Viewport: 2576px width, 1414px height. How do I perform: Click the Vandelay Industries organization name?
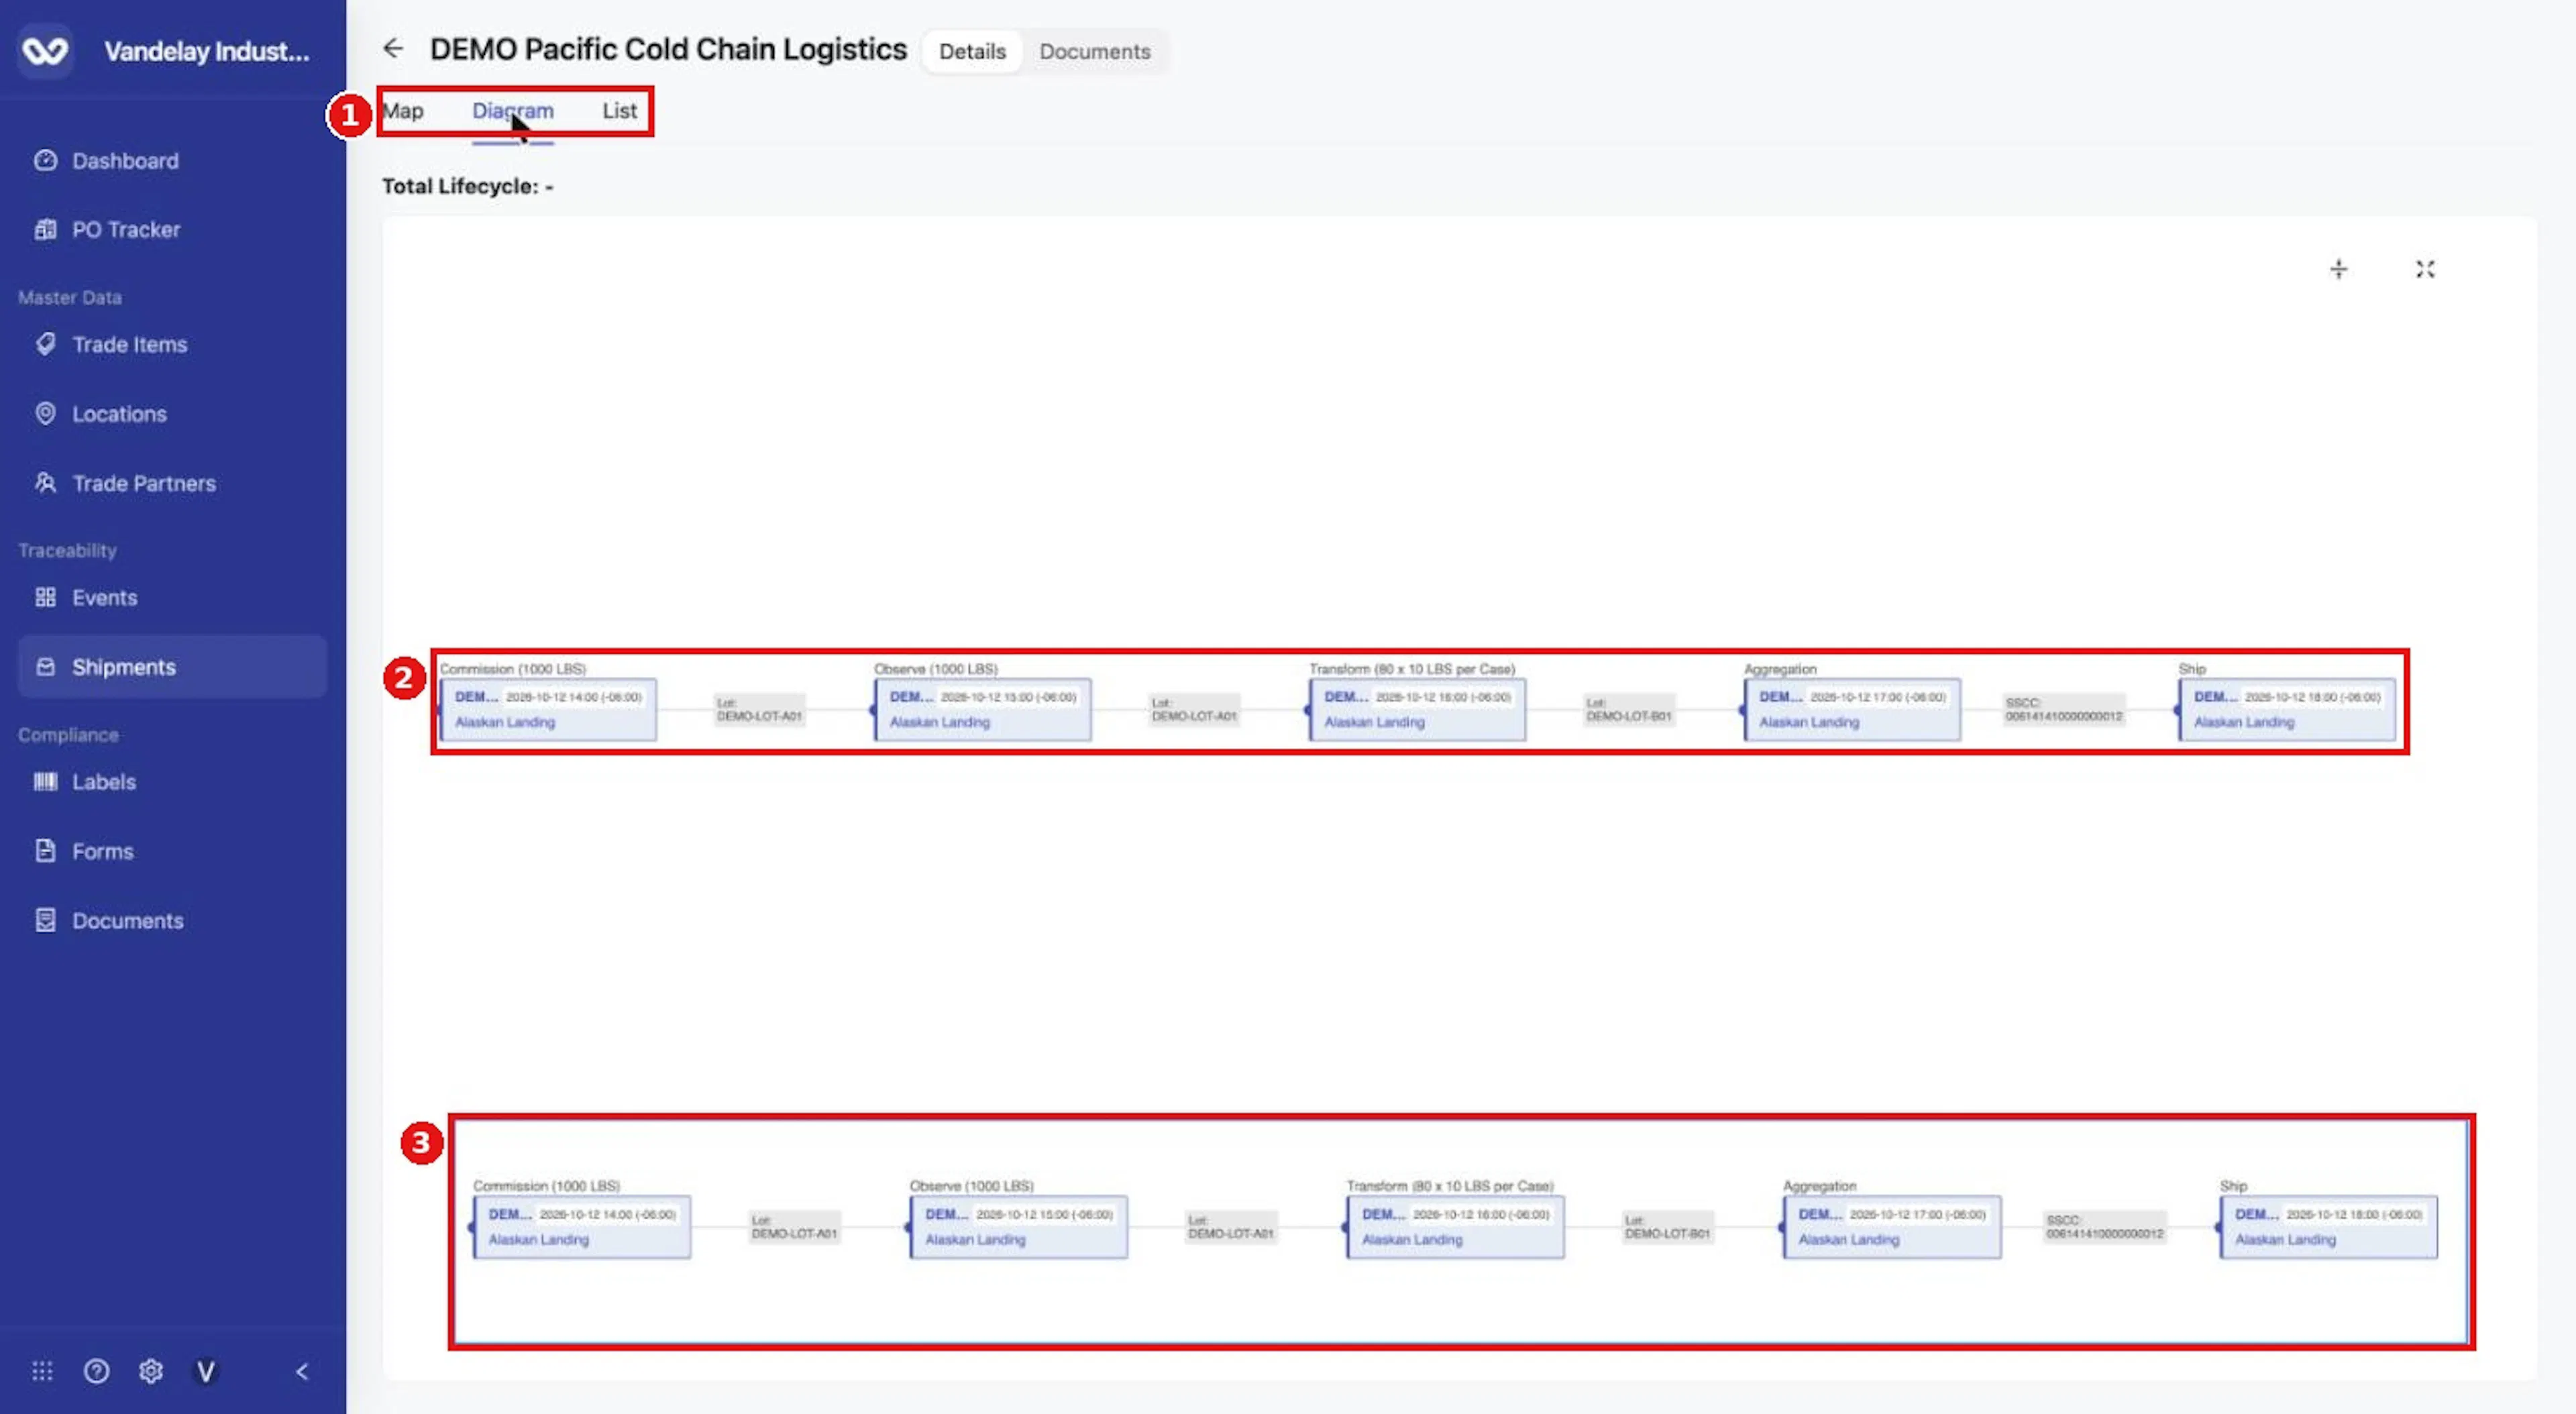(x=207, y=51)
